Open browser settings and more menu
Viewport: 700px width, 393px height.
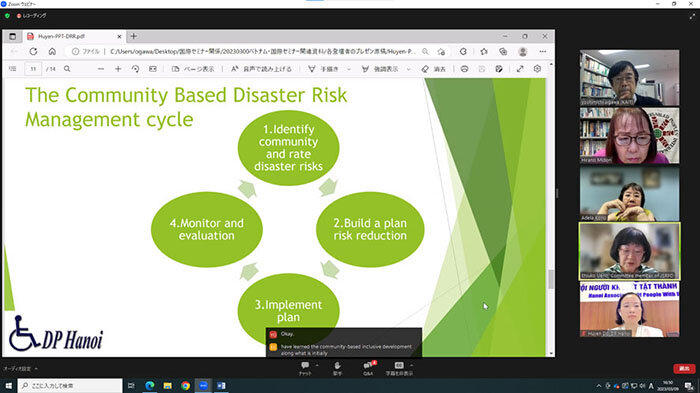[x=543, y=52]
